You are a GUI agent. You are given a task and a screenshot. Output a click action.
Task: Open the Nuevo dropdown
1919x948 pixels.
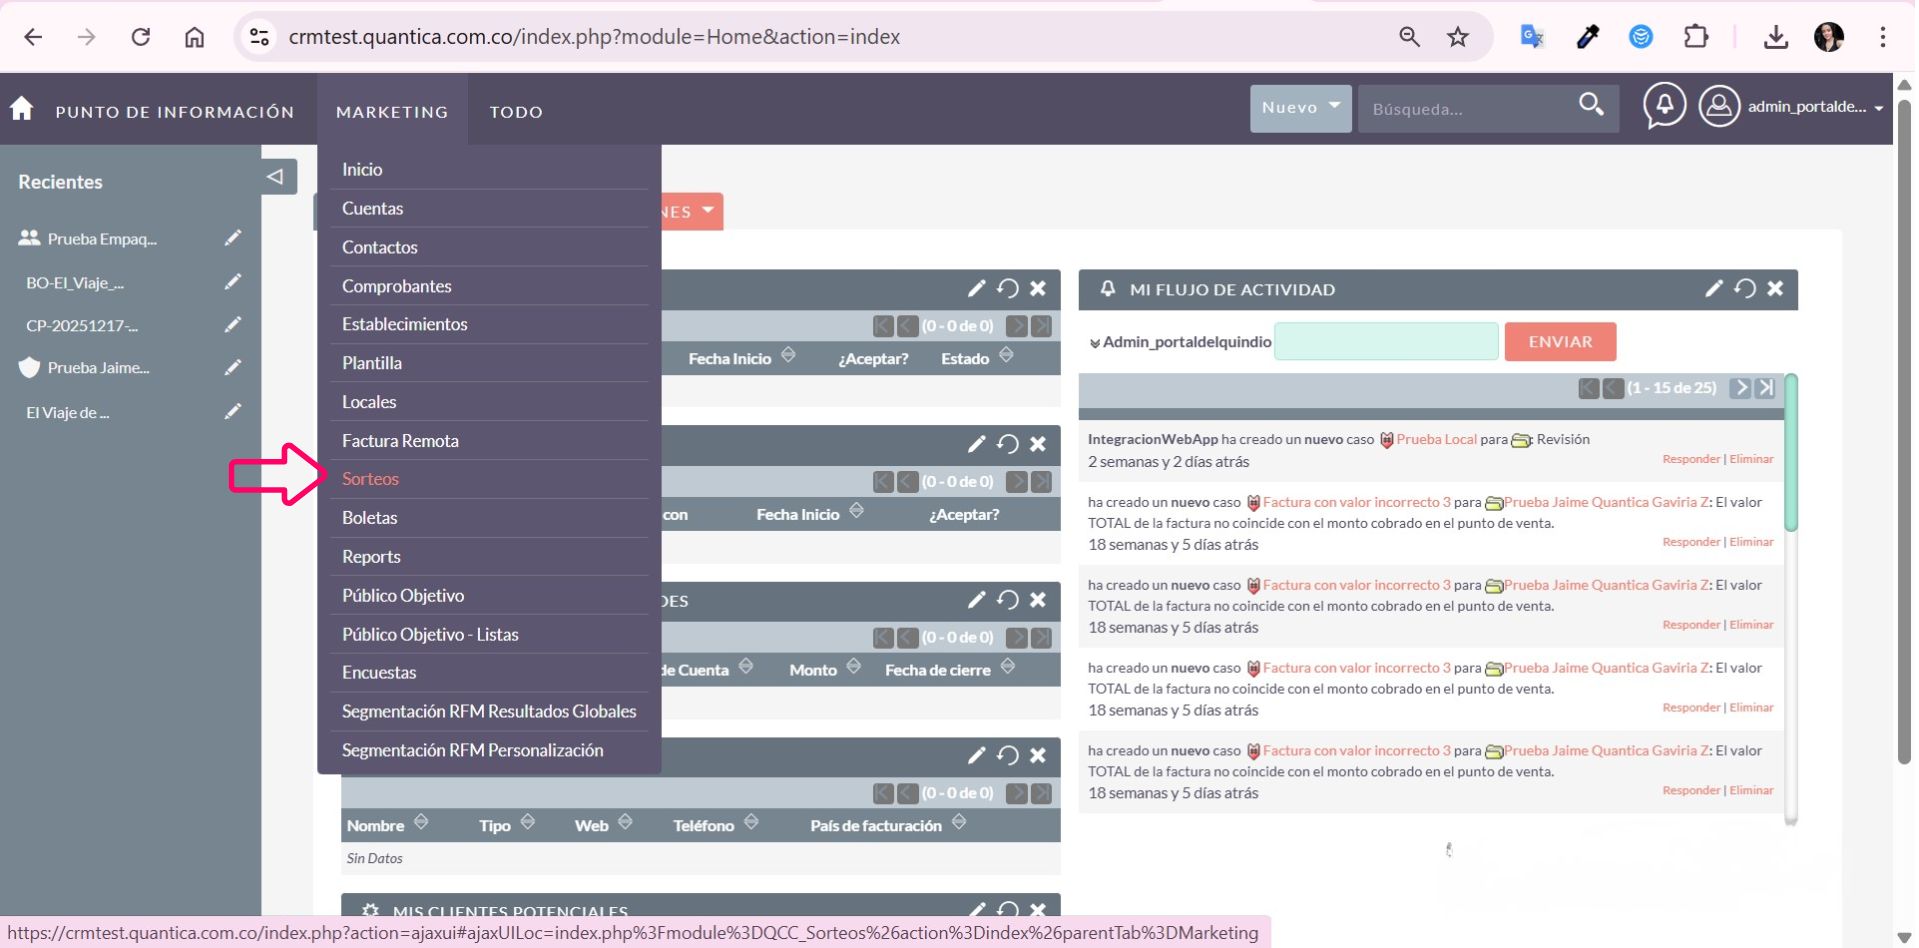[x=1300, y=108]
